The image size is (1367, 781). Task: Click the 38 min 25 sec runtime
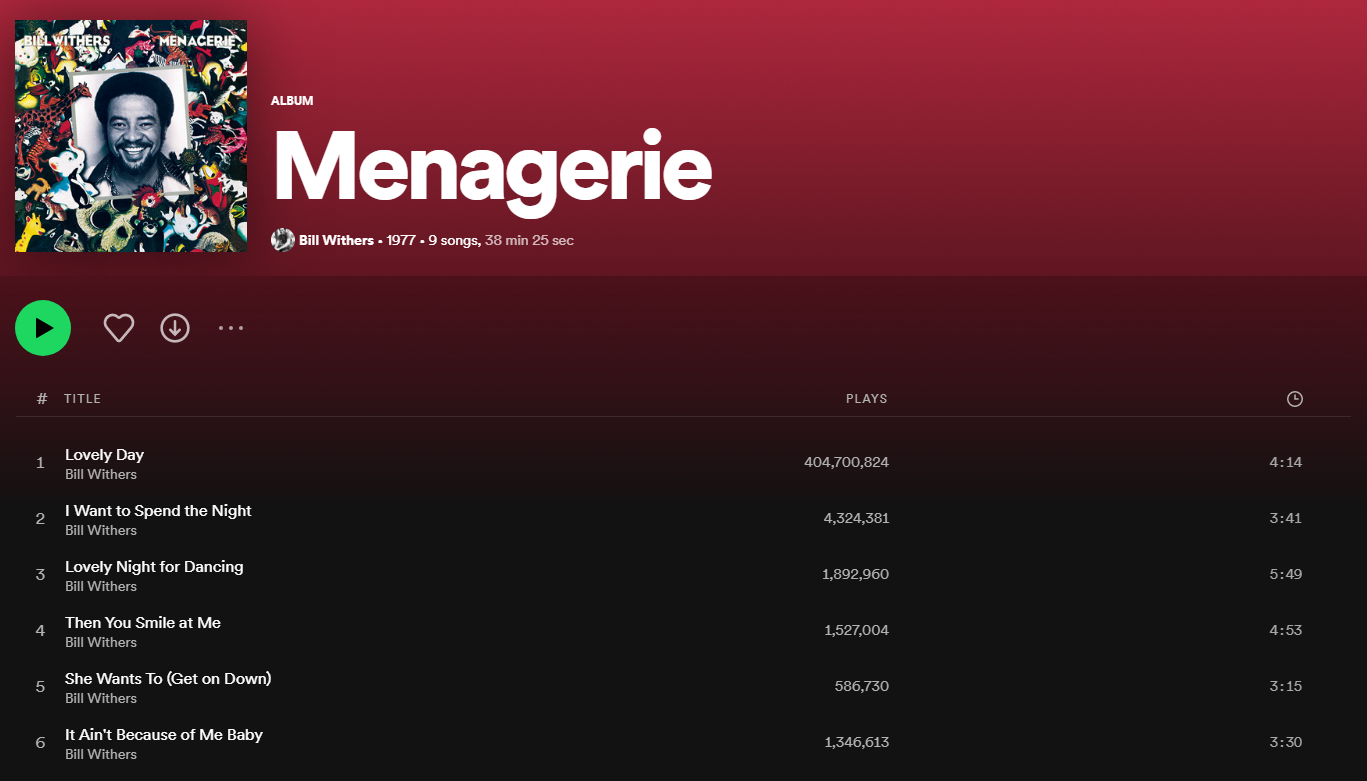530,240
